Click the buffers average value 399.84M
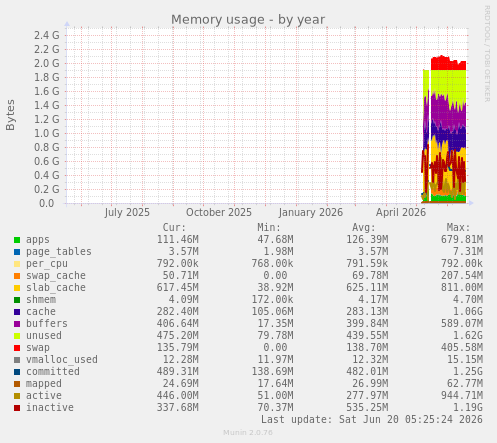The image size is (497, 443). point(367,324)
